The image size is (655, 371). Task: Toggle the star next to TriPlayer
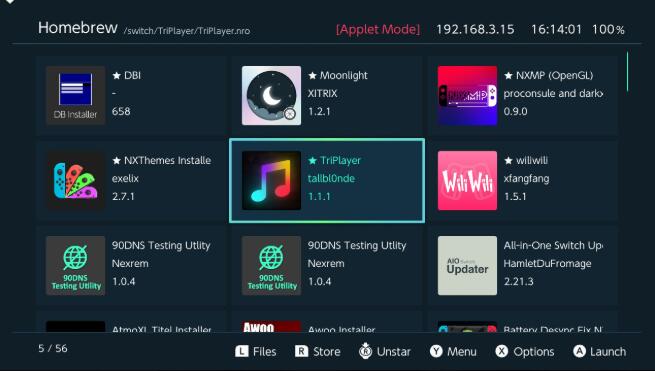(x=312, y=160)
